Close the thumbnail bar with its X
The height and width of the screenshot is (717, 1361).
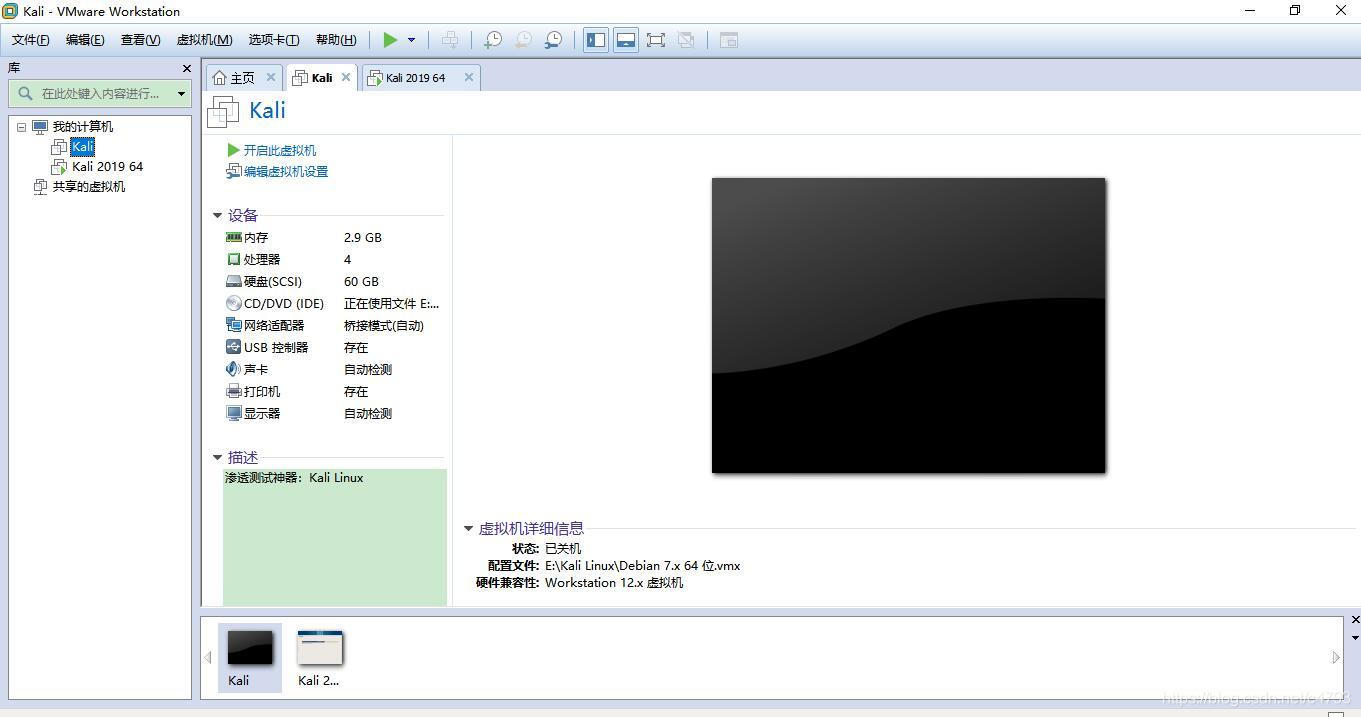[1355, 620]
